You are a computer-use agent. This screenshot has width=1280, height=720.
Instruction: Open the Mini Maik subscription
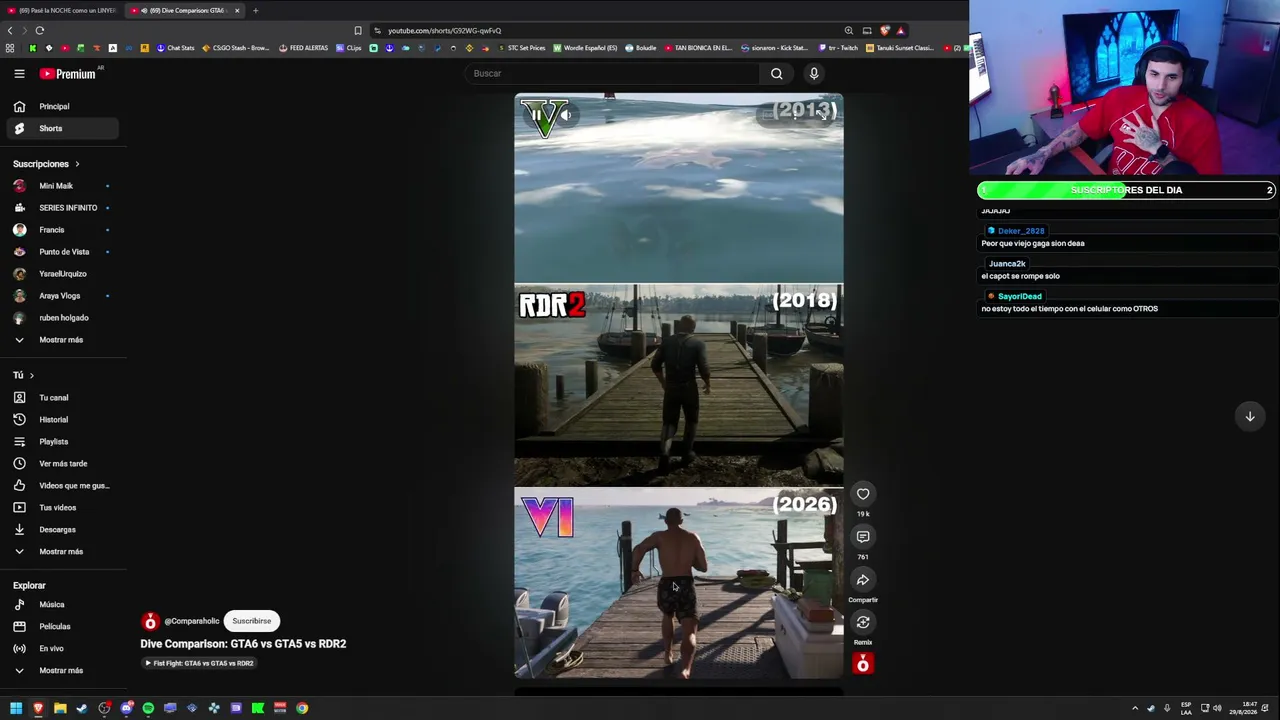64,186
